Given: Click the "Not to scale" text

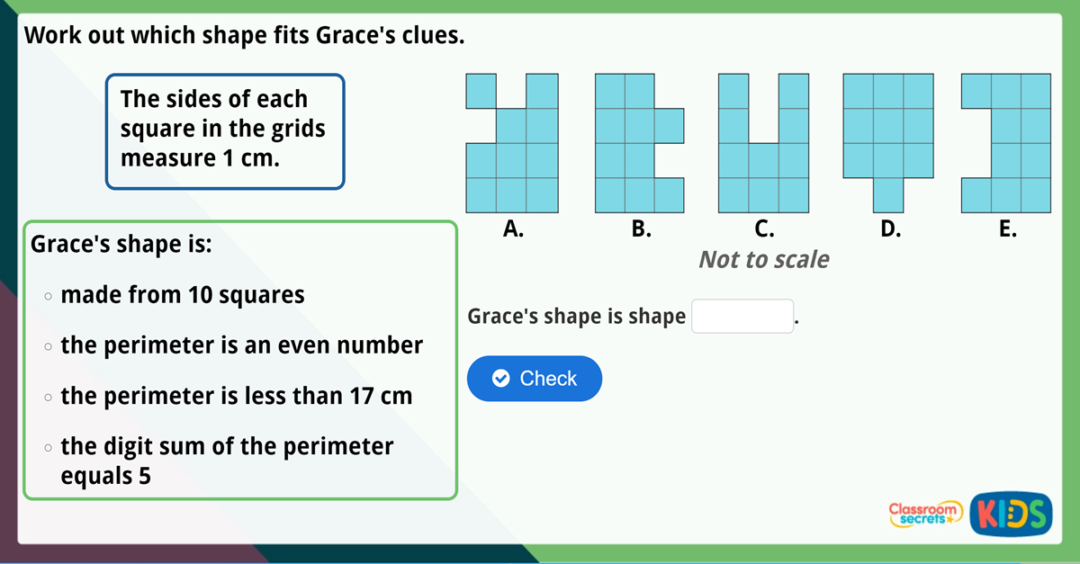Looking at the screenshot, I should (763, 260).
